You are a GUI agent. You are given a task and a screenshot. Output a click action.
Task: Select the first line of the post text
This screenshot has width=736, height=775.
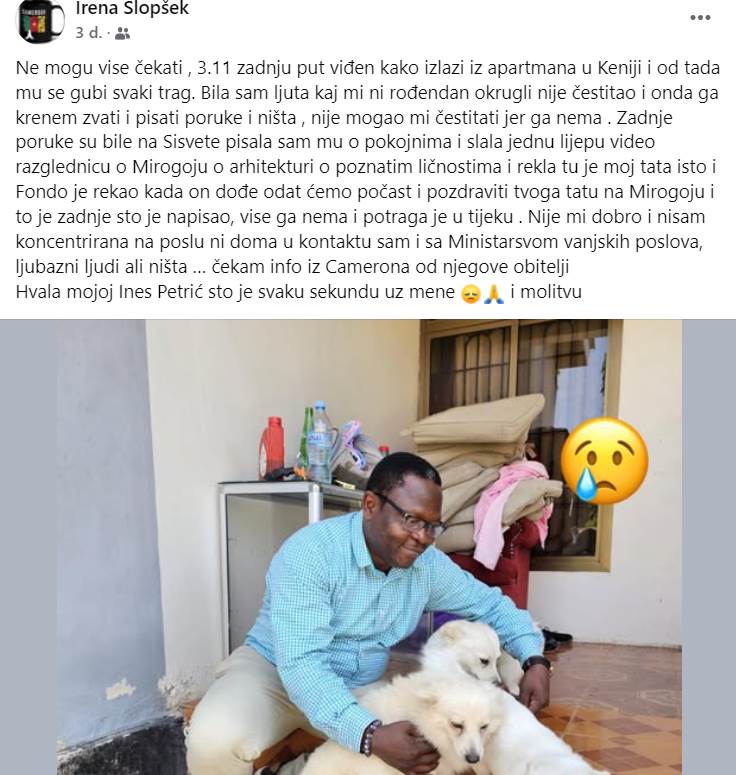[x=368, y=68]
